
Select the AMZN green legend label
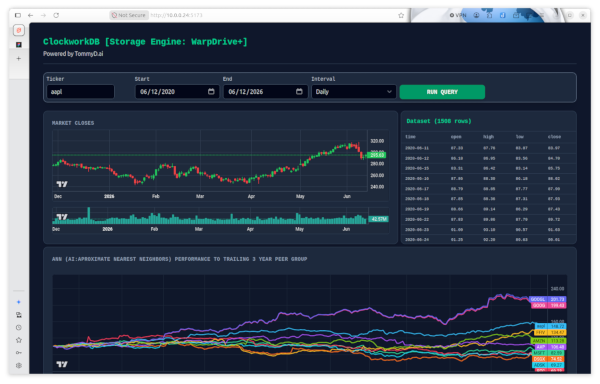[x=548, y=340]
